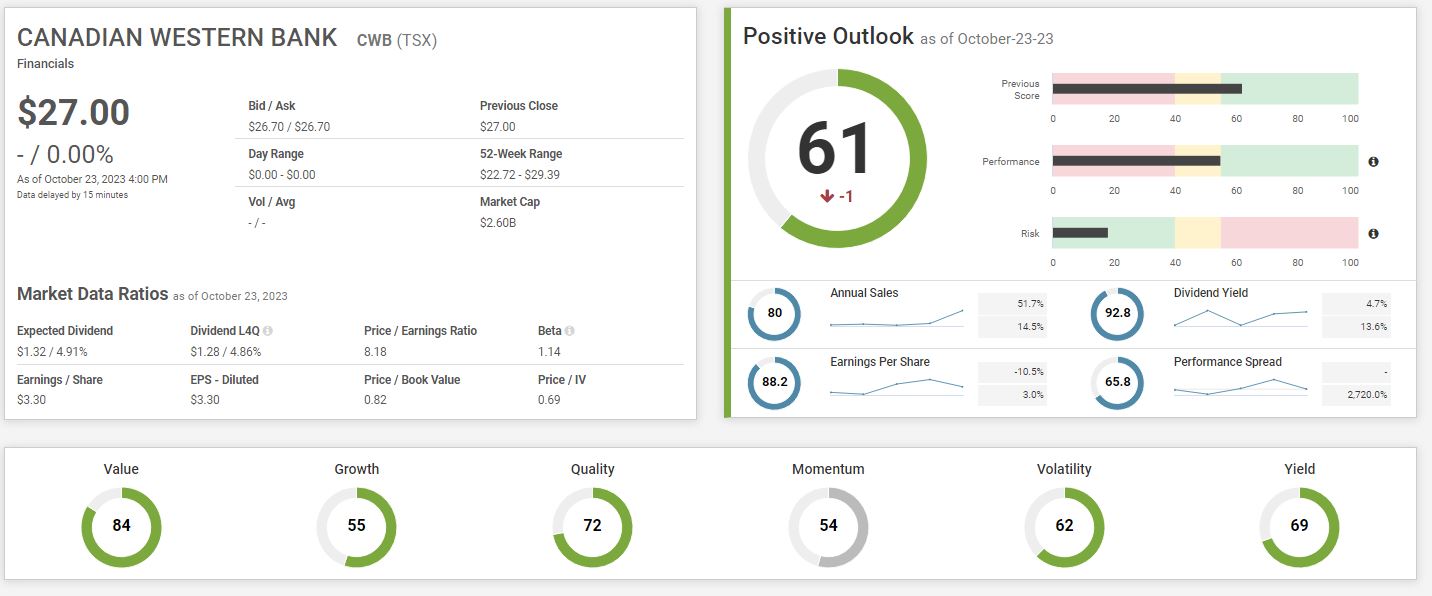
Task: Click the info icon beside the Performance bar
Action: [x=1373, y=162]
